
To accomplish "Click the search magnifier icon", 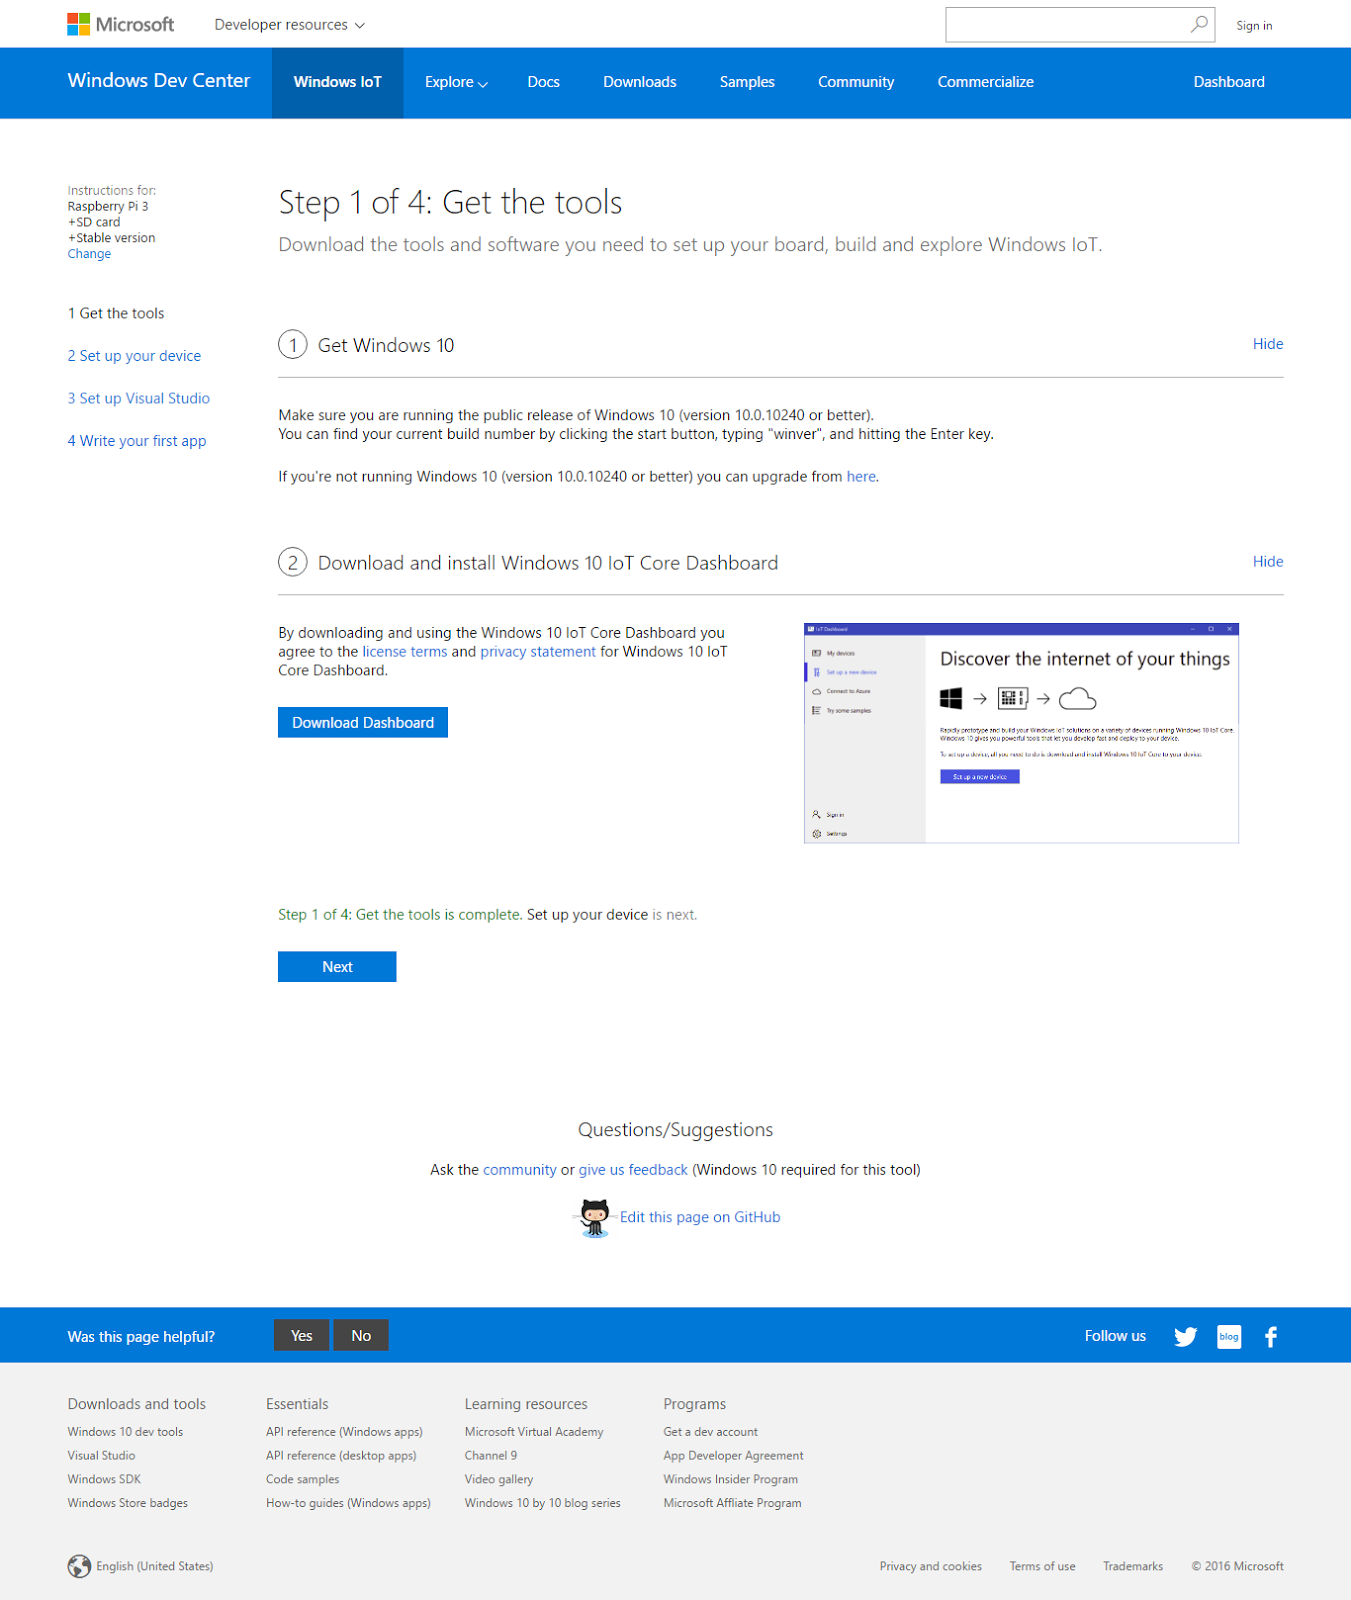I will coord(1198,24).
